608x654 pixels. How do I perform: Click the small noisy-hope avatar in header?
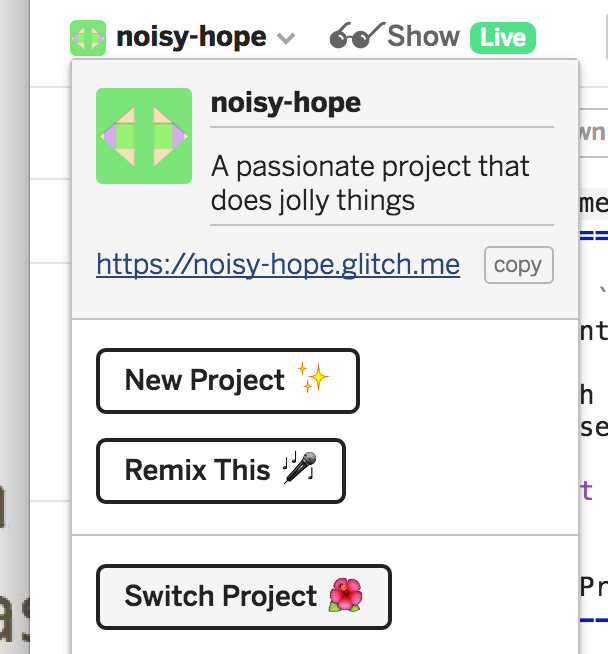(88, 38)
